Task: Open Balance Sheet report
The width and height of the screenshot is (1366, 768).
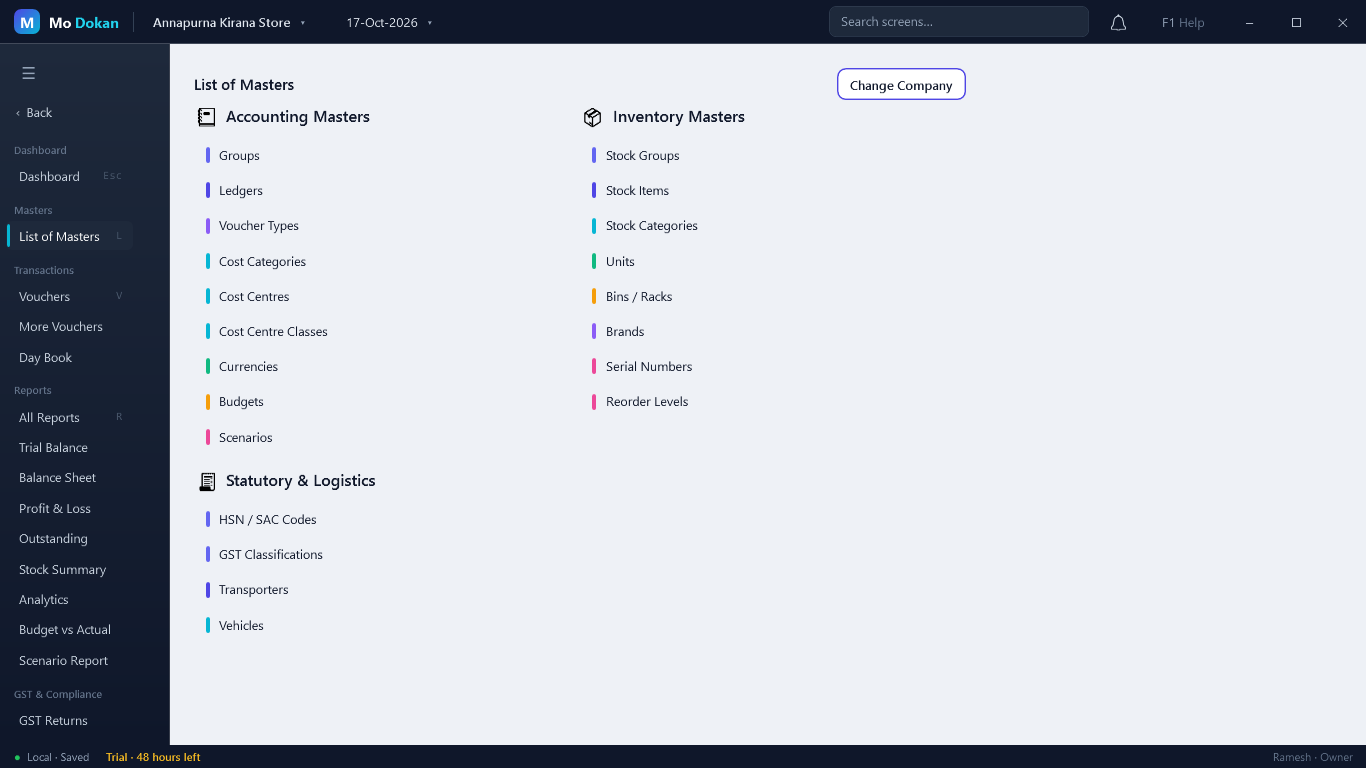Action: (x=70, y=478)
